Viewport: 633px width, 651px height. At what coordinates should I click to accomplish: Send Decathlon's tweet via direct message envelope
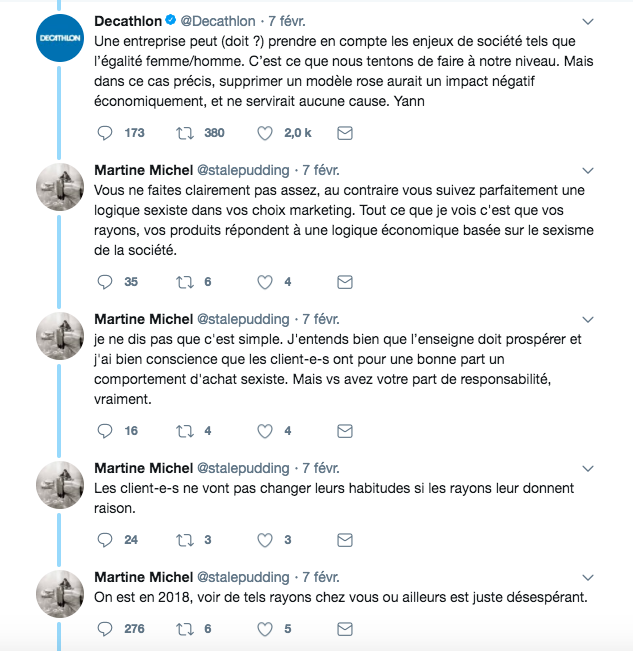[345, 133]
